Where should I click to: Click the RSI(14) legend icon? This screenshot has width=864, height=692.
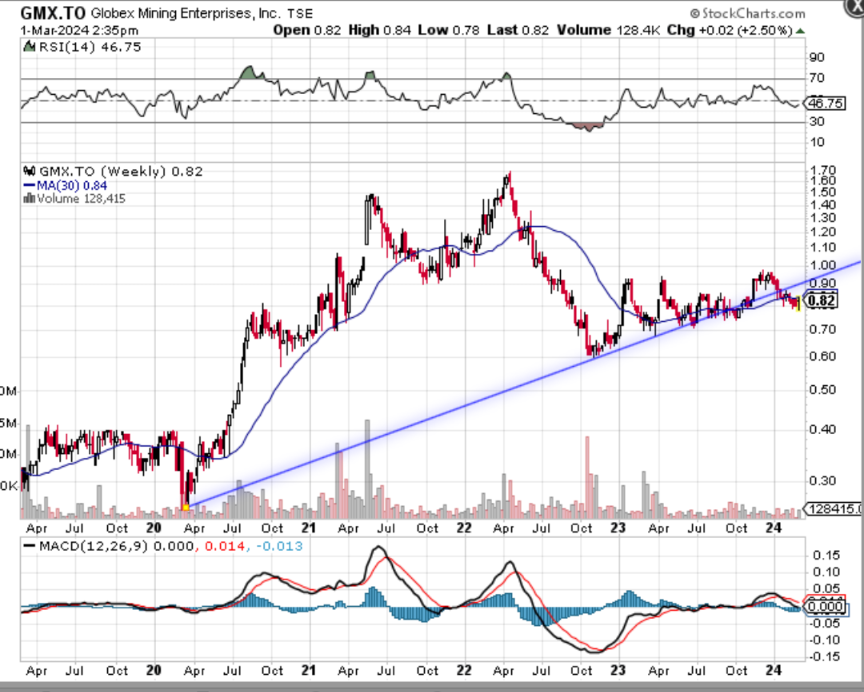pyautogui.click(x=29, y=47)
